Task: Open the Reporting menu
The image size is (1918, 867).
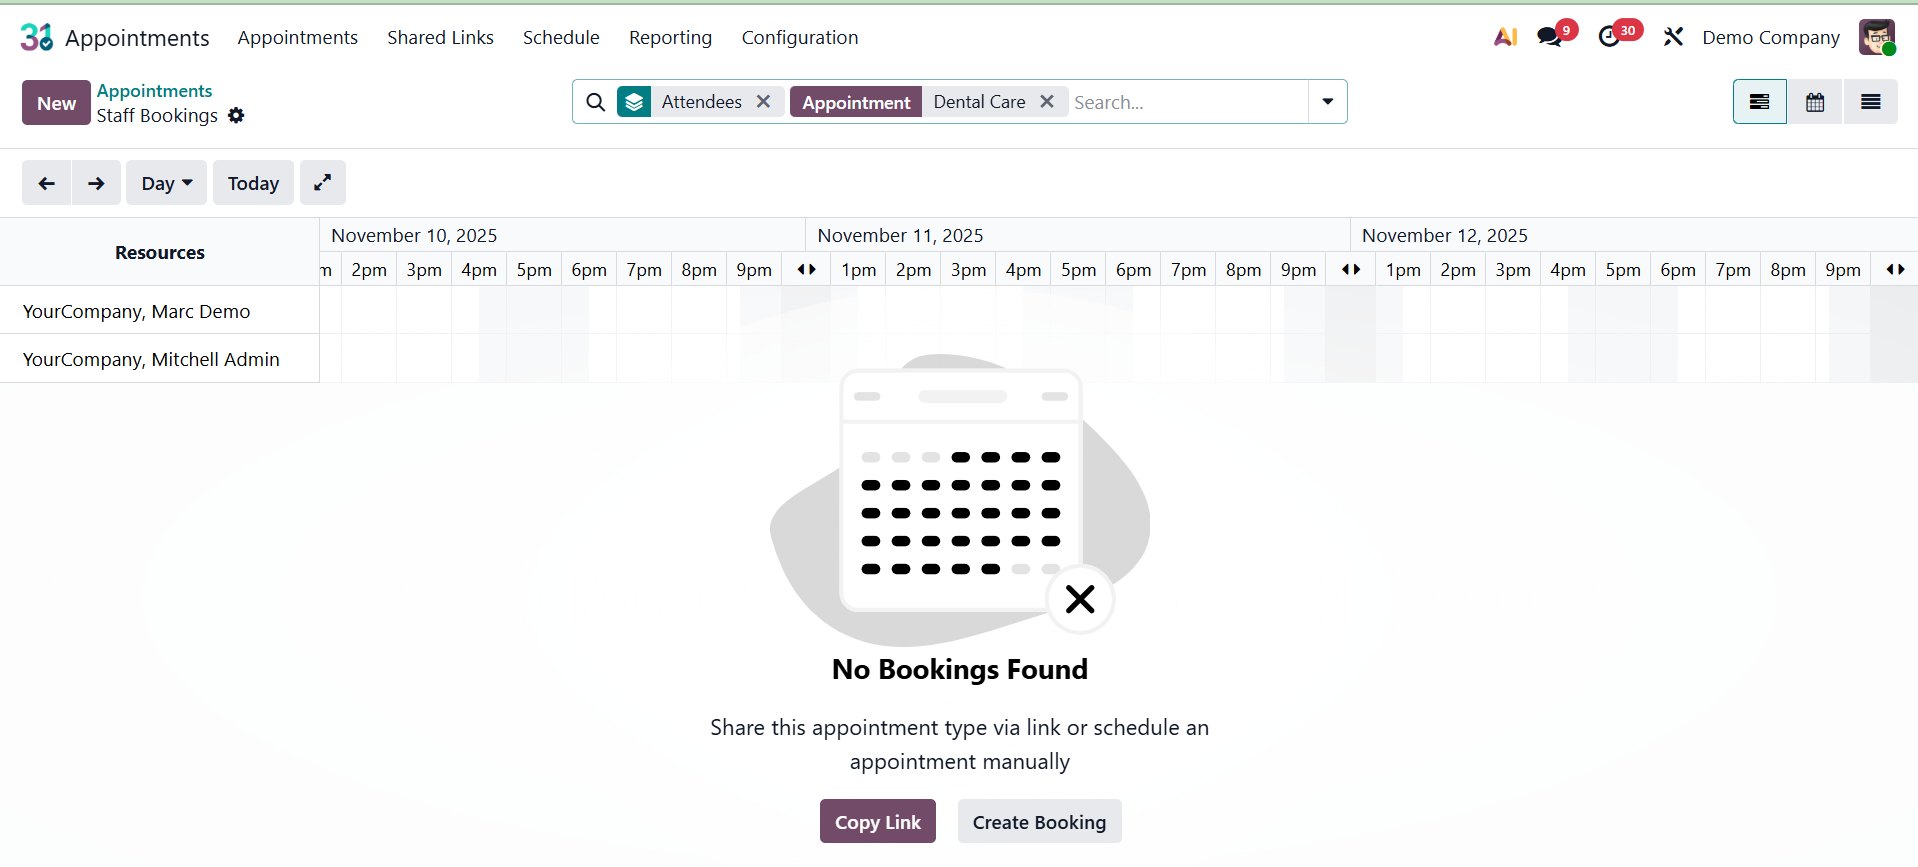Action: [x=670, y=37]
